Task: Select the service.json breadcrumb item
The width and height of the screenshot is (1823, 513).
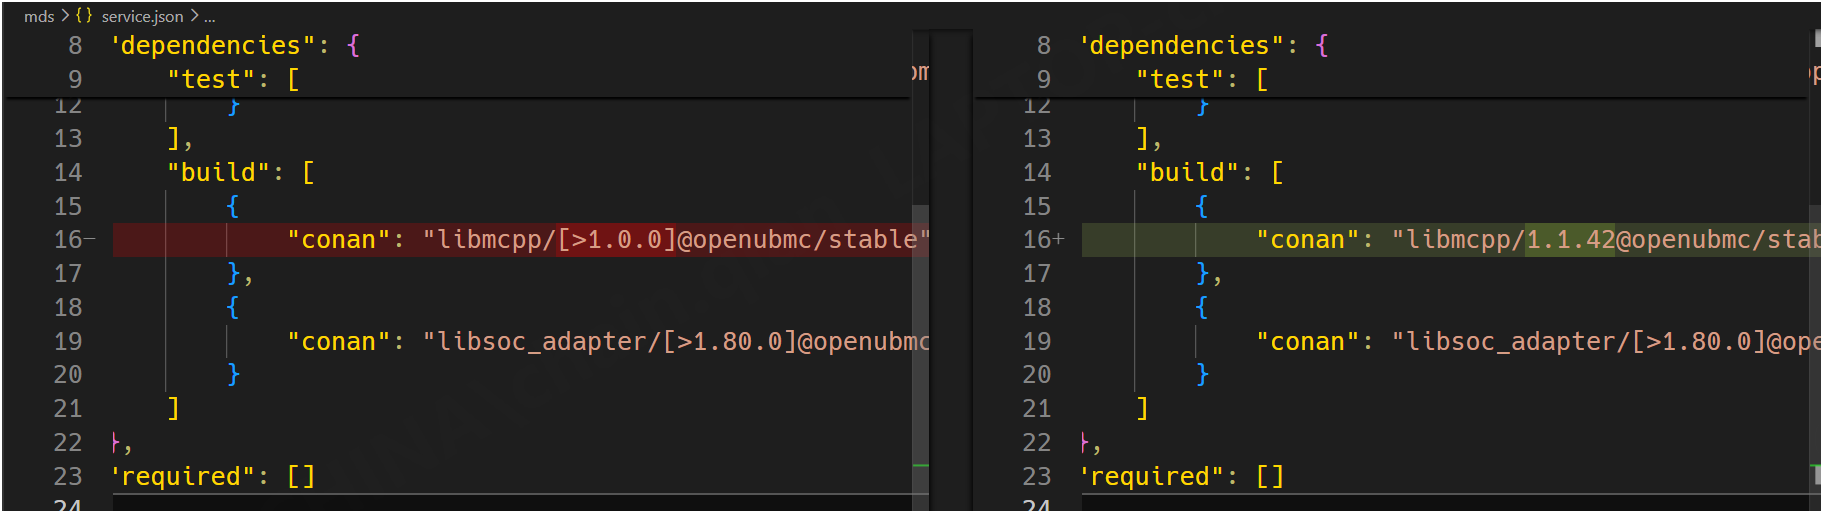Action: pyautogui.click(x=142, y=16)
